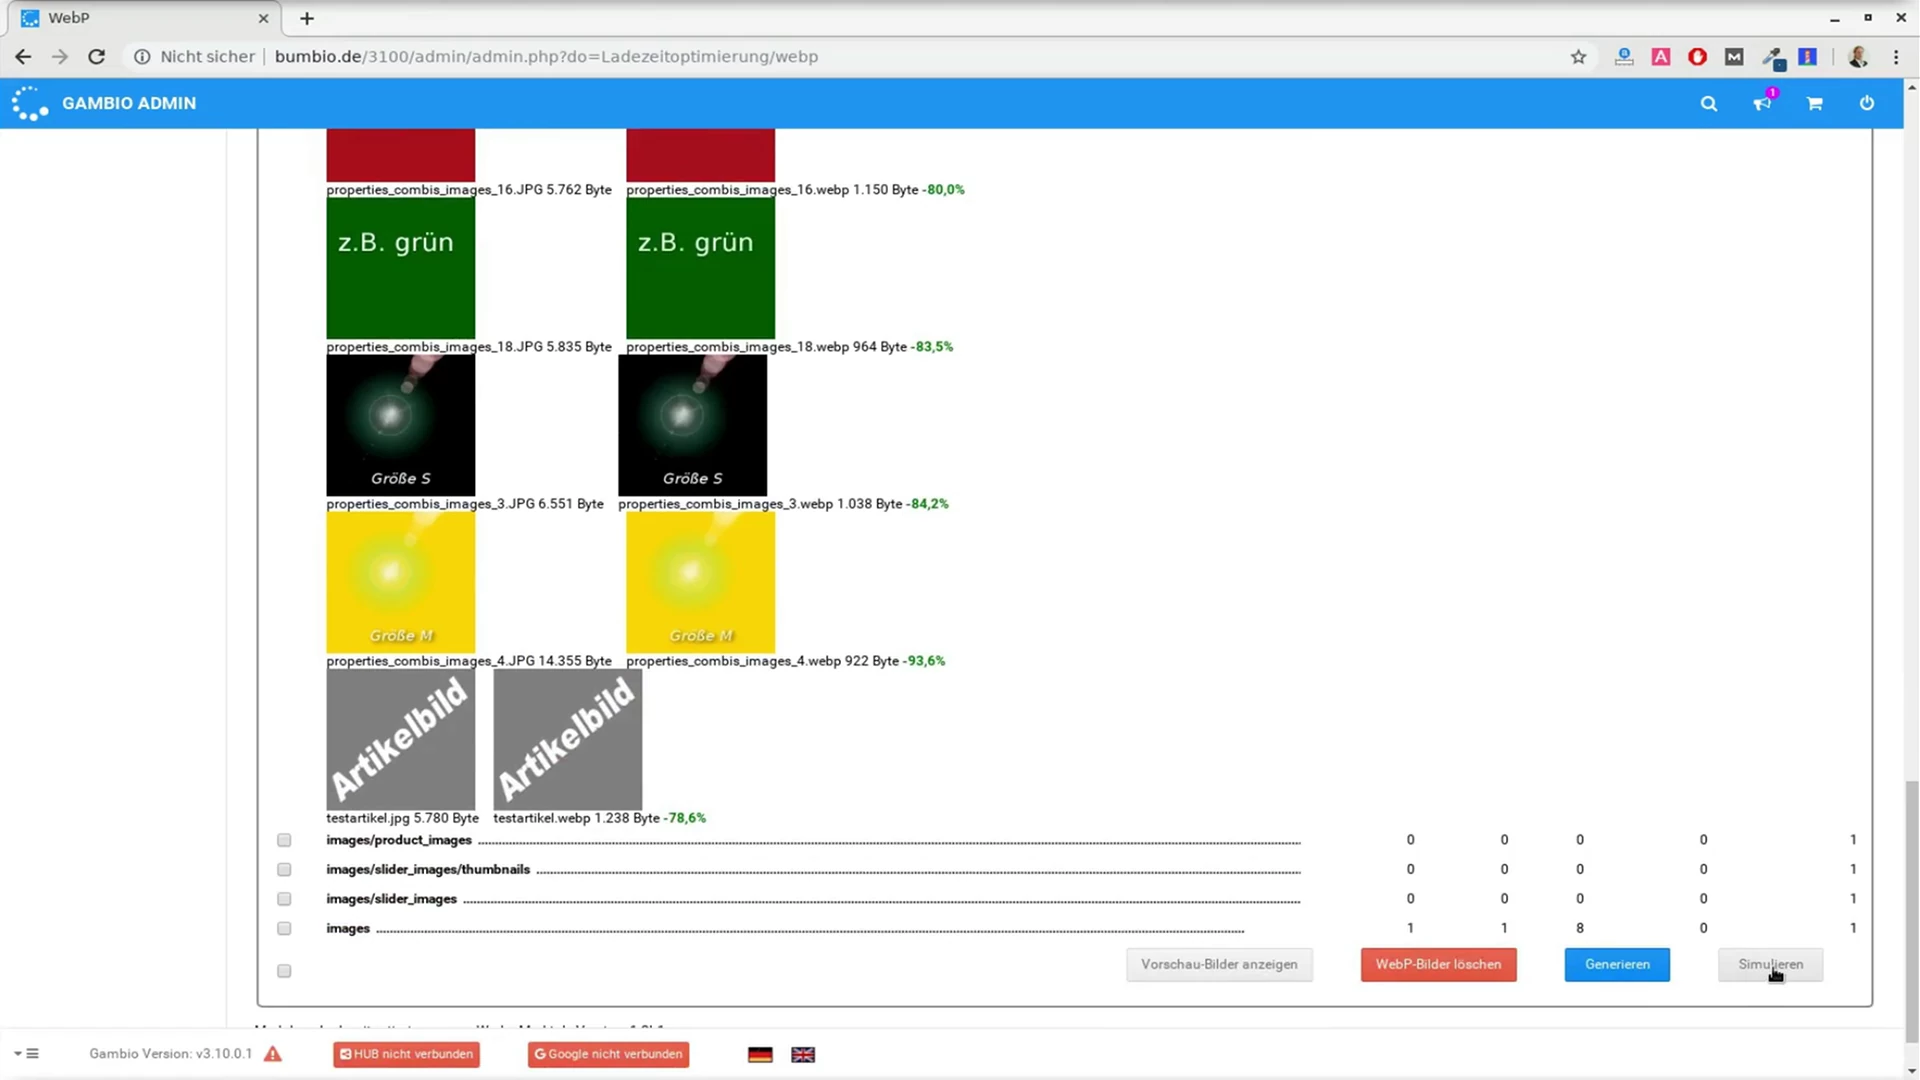Open the search icon in Gambio header
The height and width of the screenshot is (1080, 1920).
[1708, 104]
